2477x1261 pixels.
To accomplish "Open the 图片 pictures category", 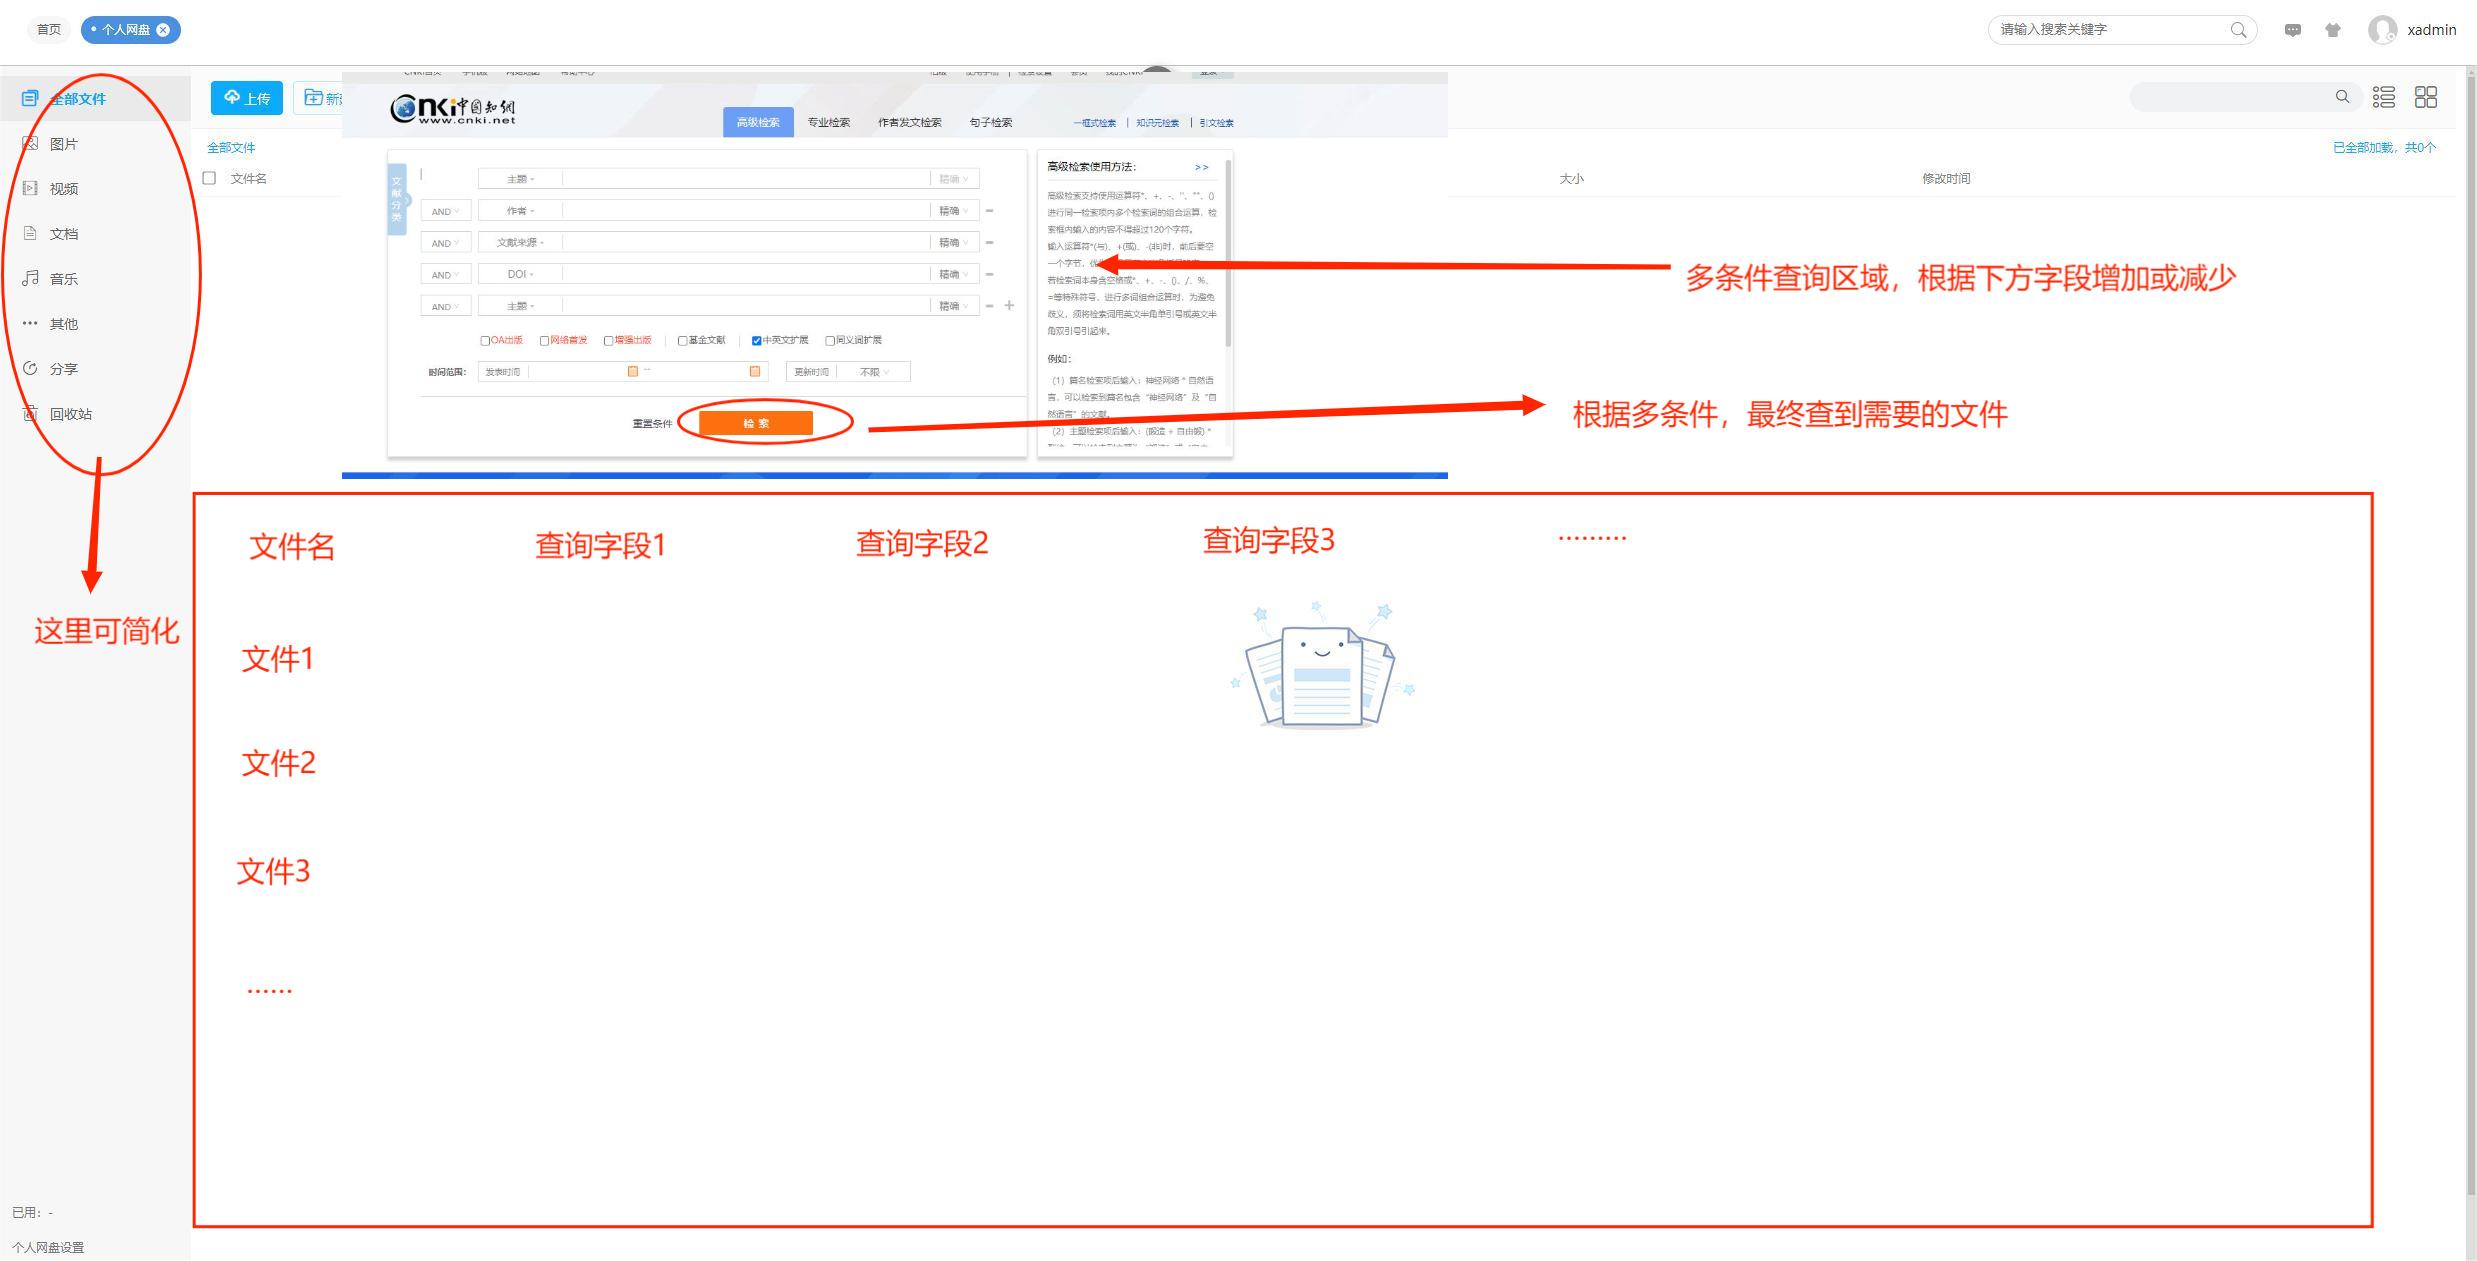I will coord(63,144).
